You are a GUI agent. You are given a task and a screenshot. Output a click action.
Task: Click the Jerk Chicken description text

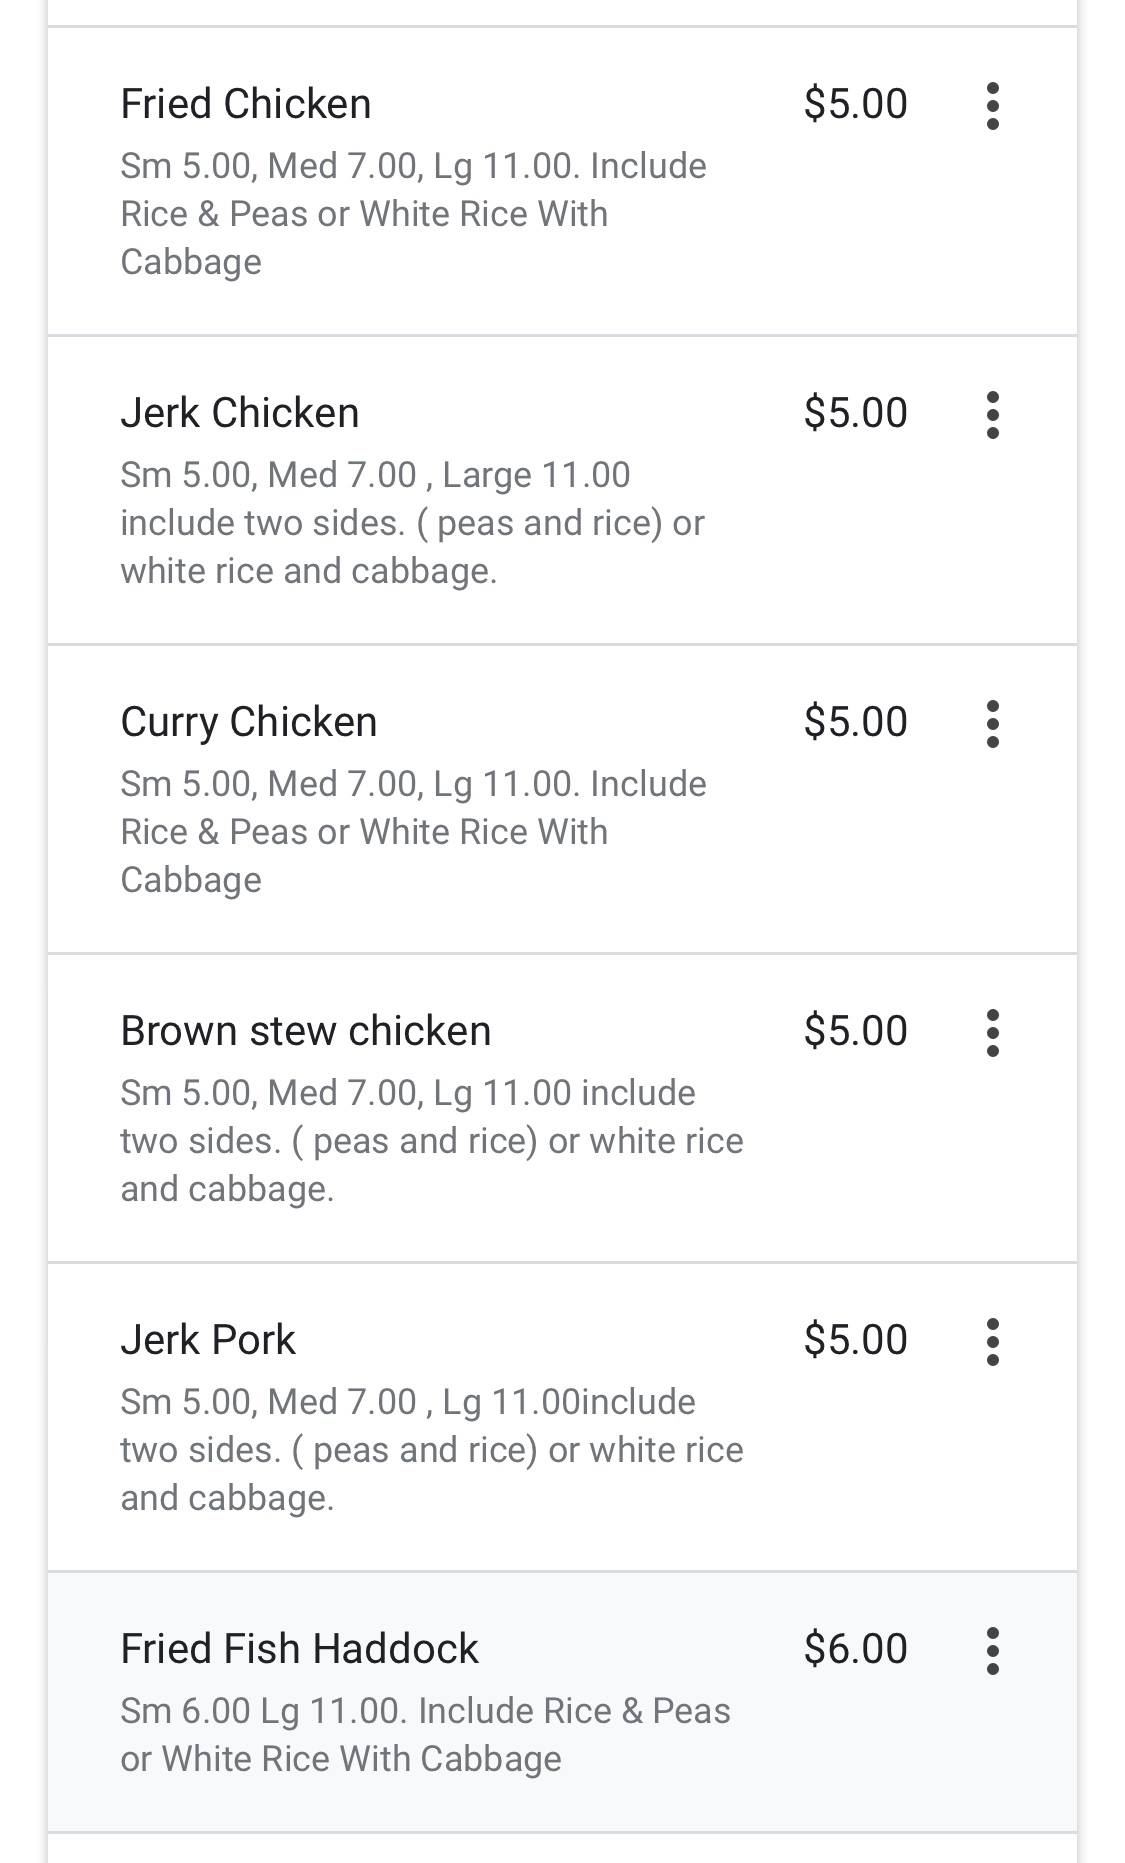point(412,523)
